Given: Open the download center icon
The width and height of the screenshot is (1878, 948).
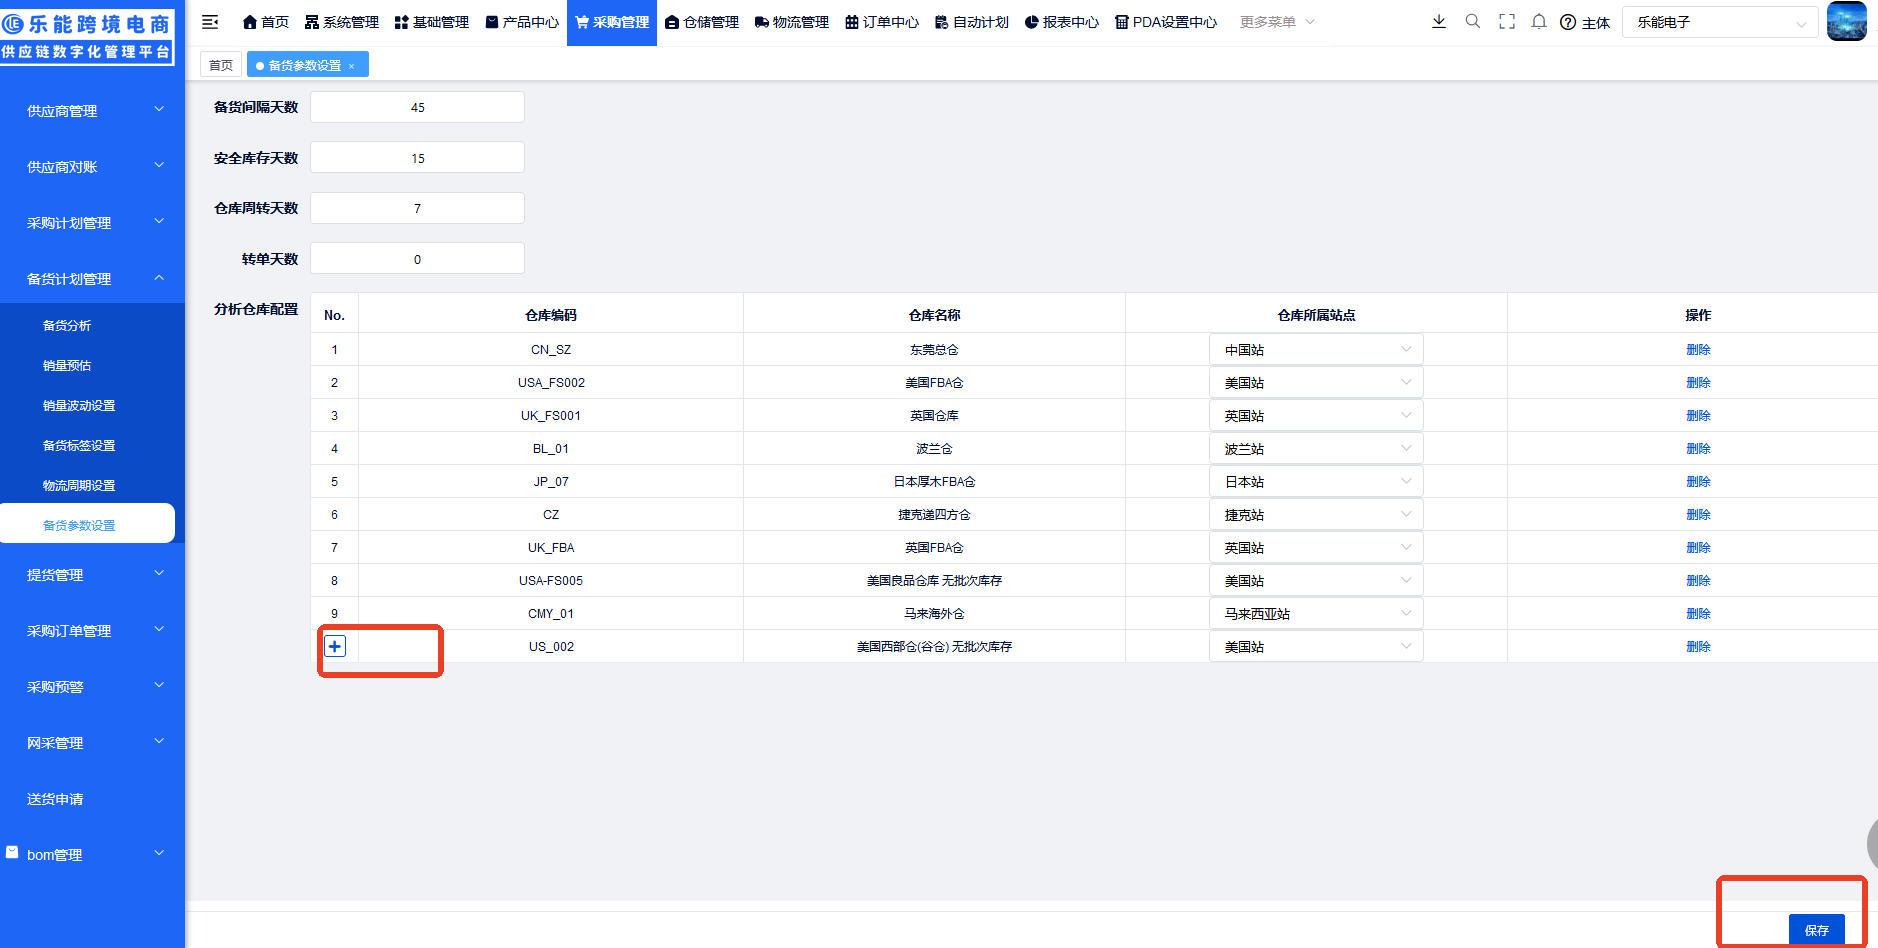Looking at the screenshot, I should tap(1439, 21).
